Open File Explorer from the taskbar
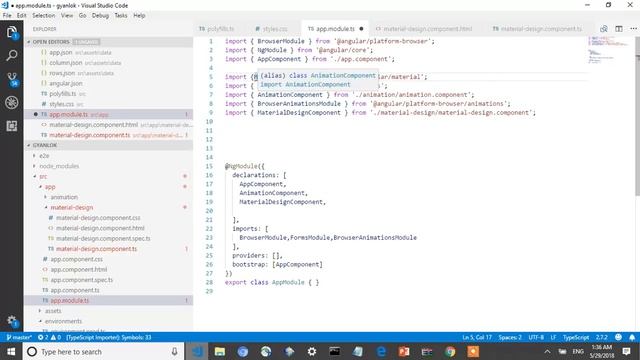This screenshot has width=640, height=360. (x=220, y=351)
